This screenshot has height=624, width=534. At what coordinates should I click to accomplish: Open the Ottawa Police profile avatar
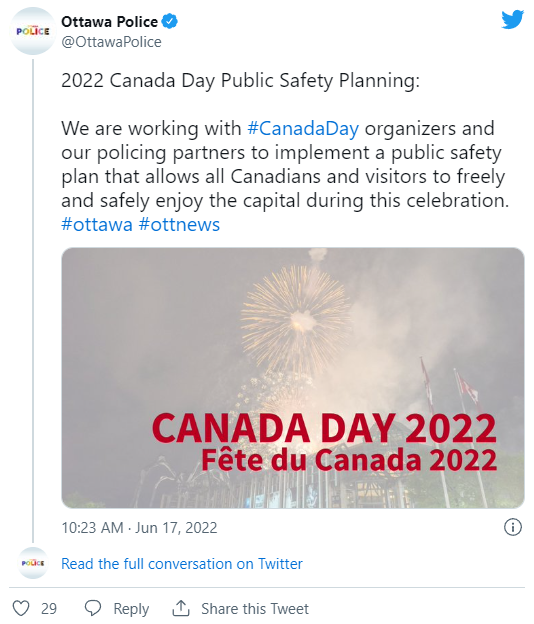pos(33,31)
